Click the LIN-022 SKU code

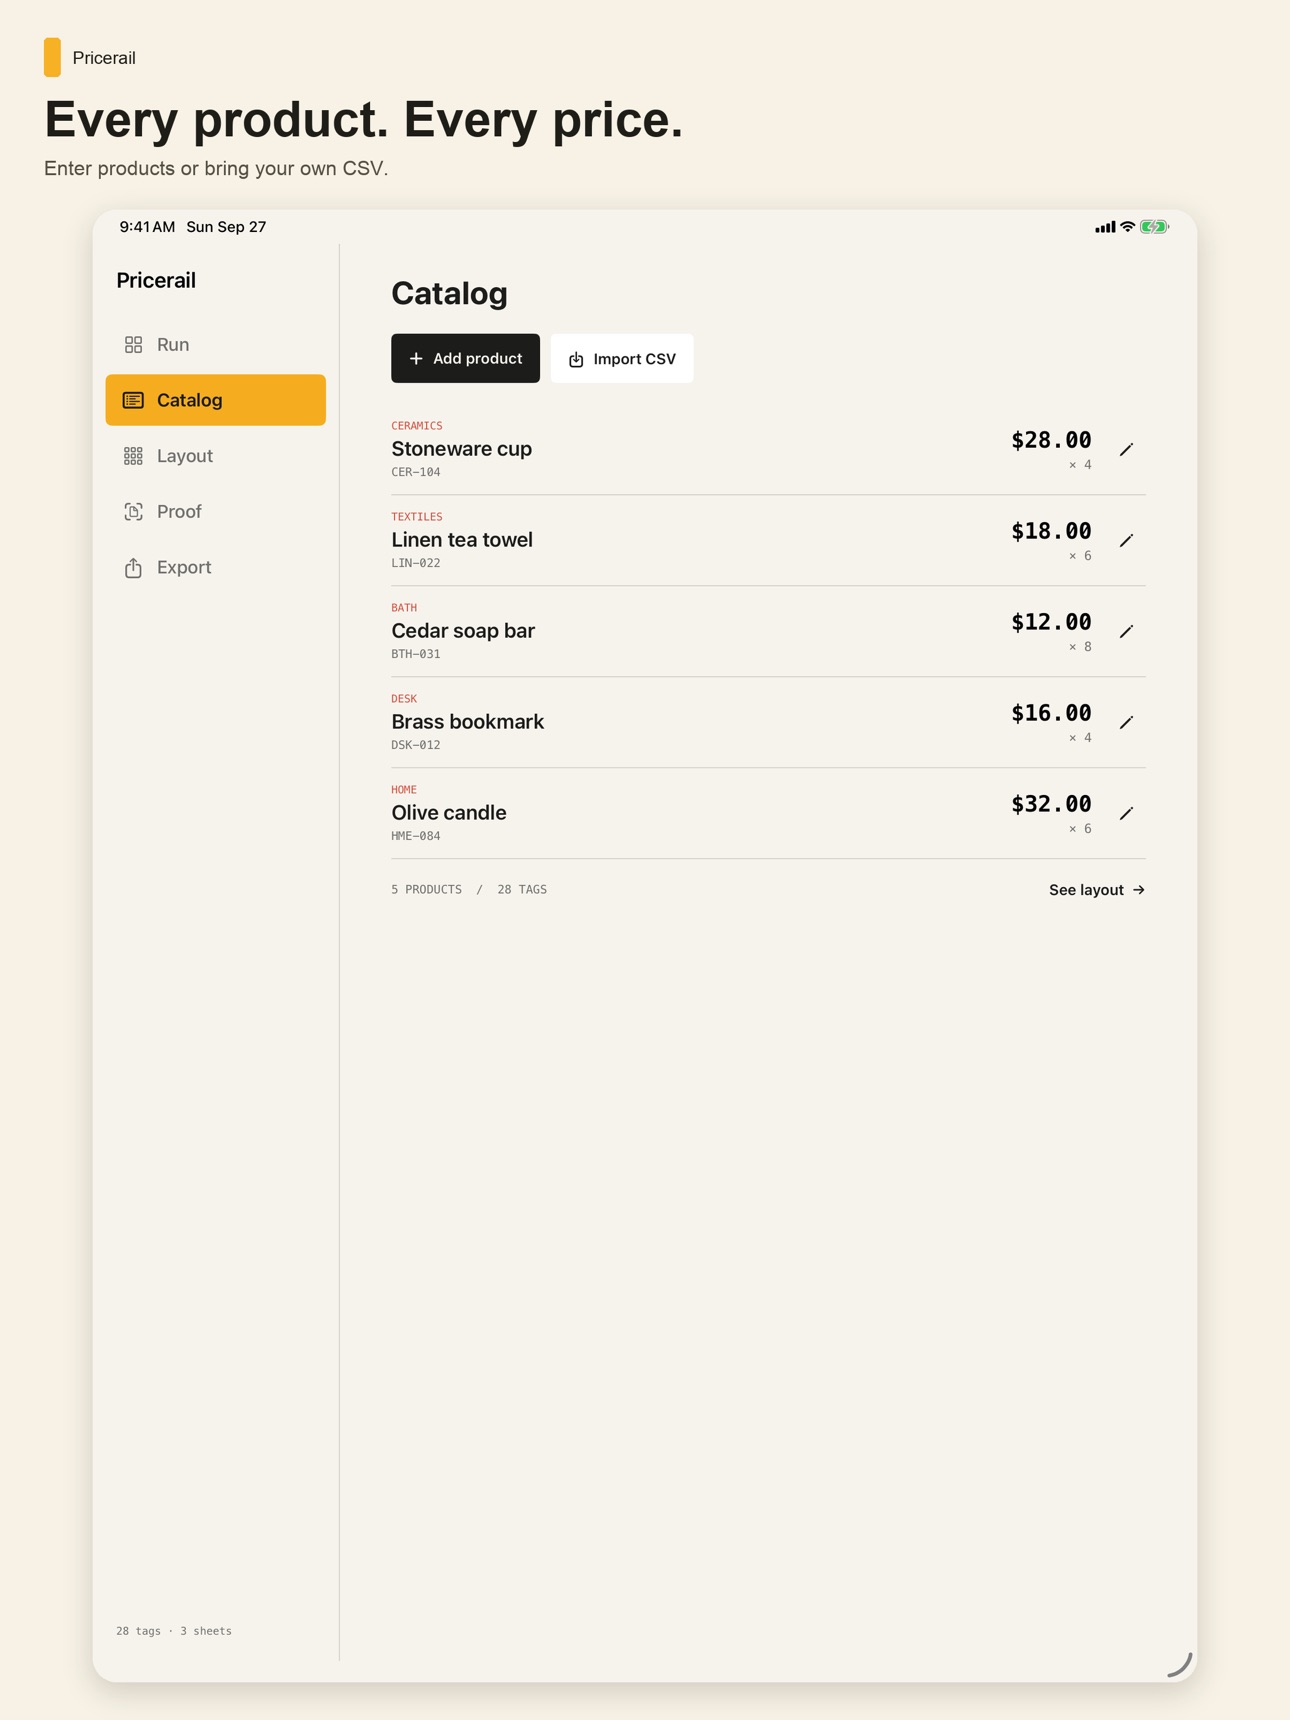coord(416,563)
